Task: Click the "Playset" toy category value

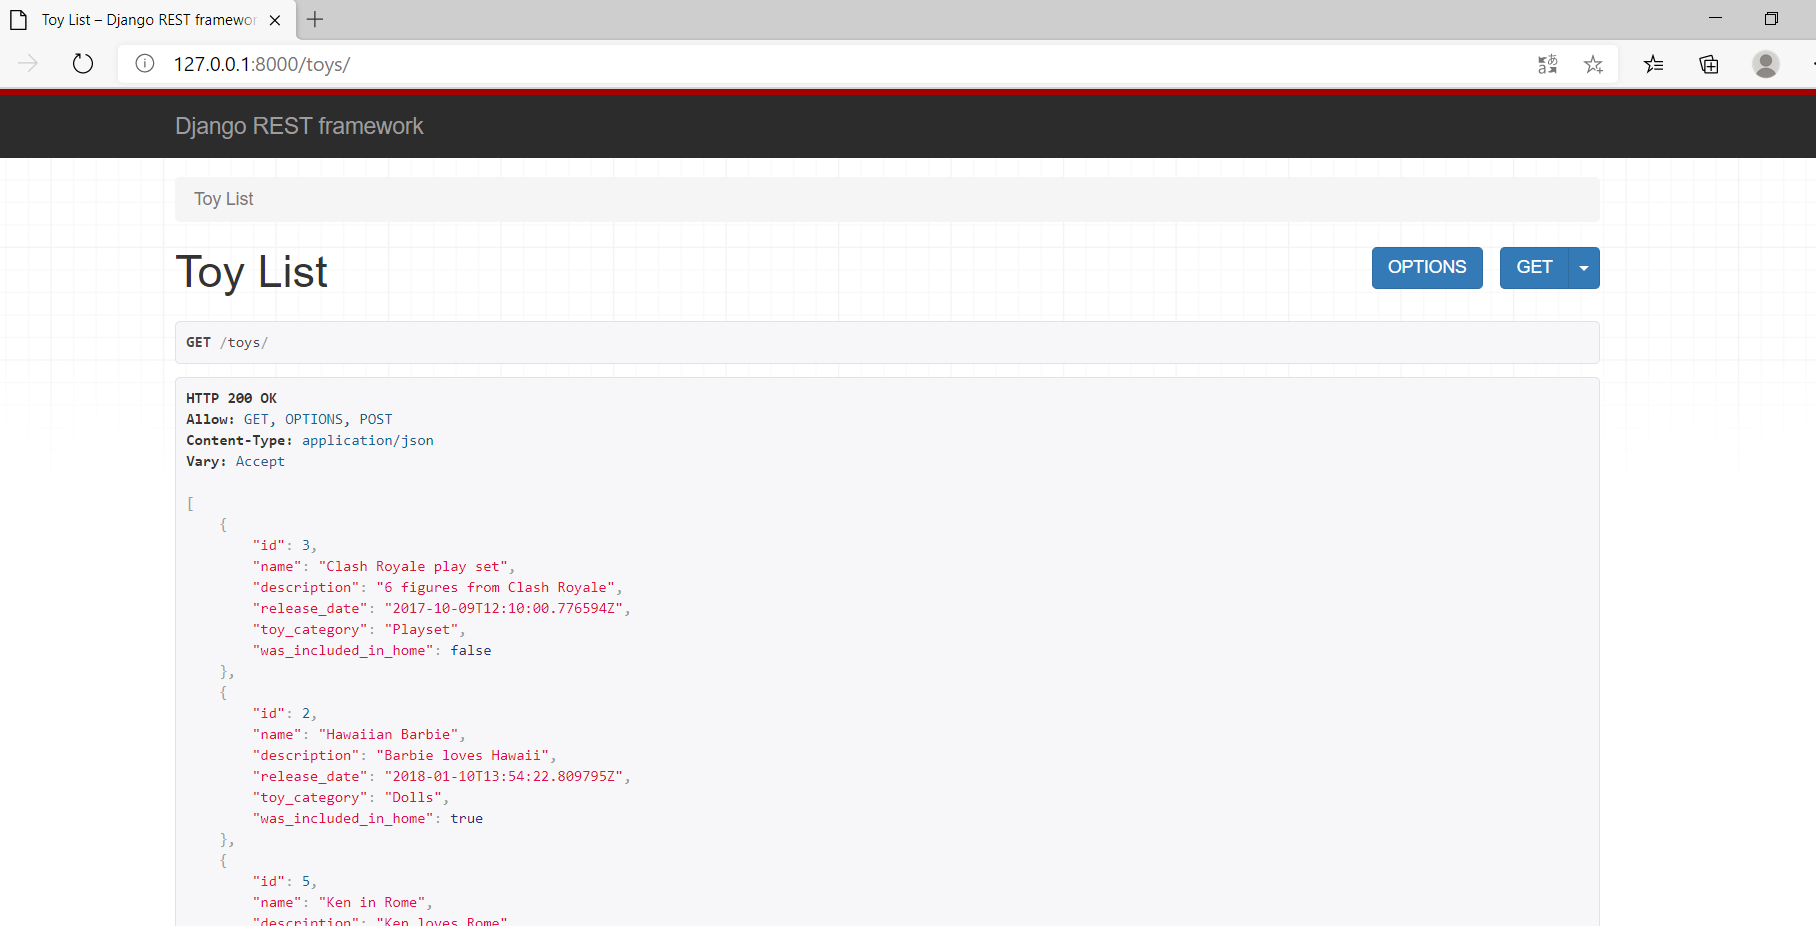Action: click(x=421, y=629)
